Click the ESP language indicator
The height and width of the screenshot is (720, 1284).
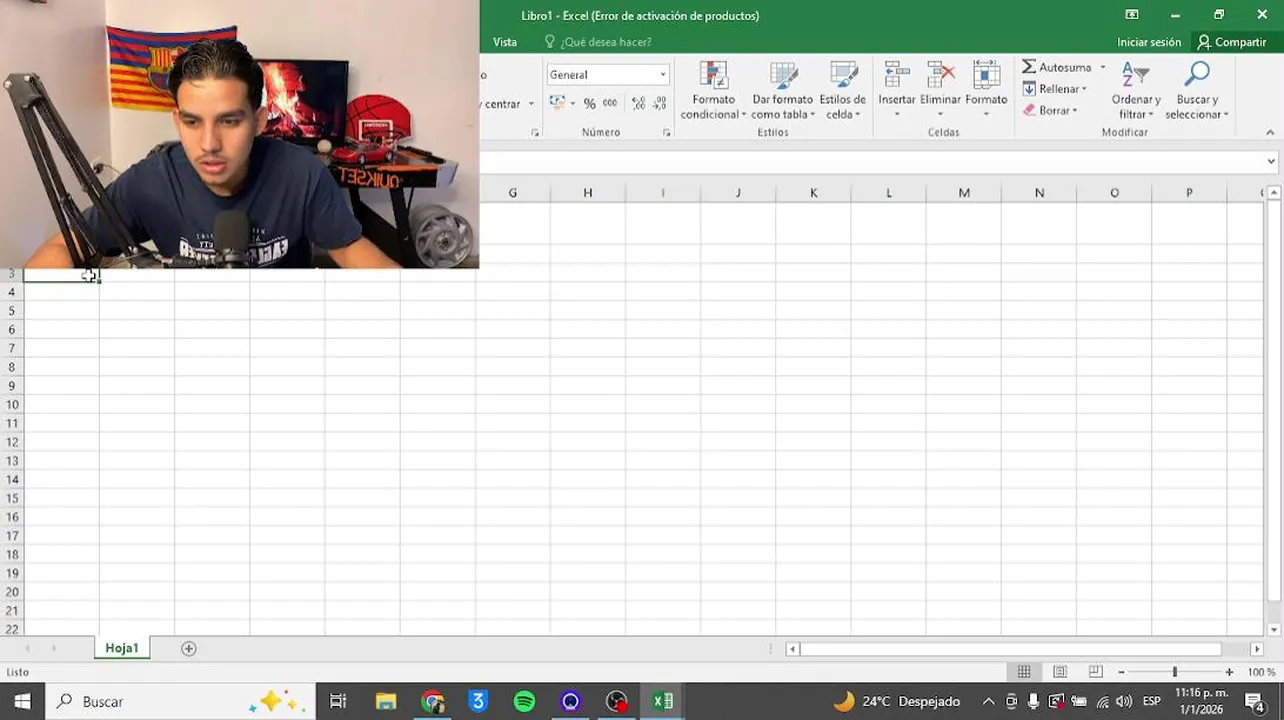pos(1151,702)
